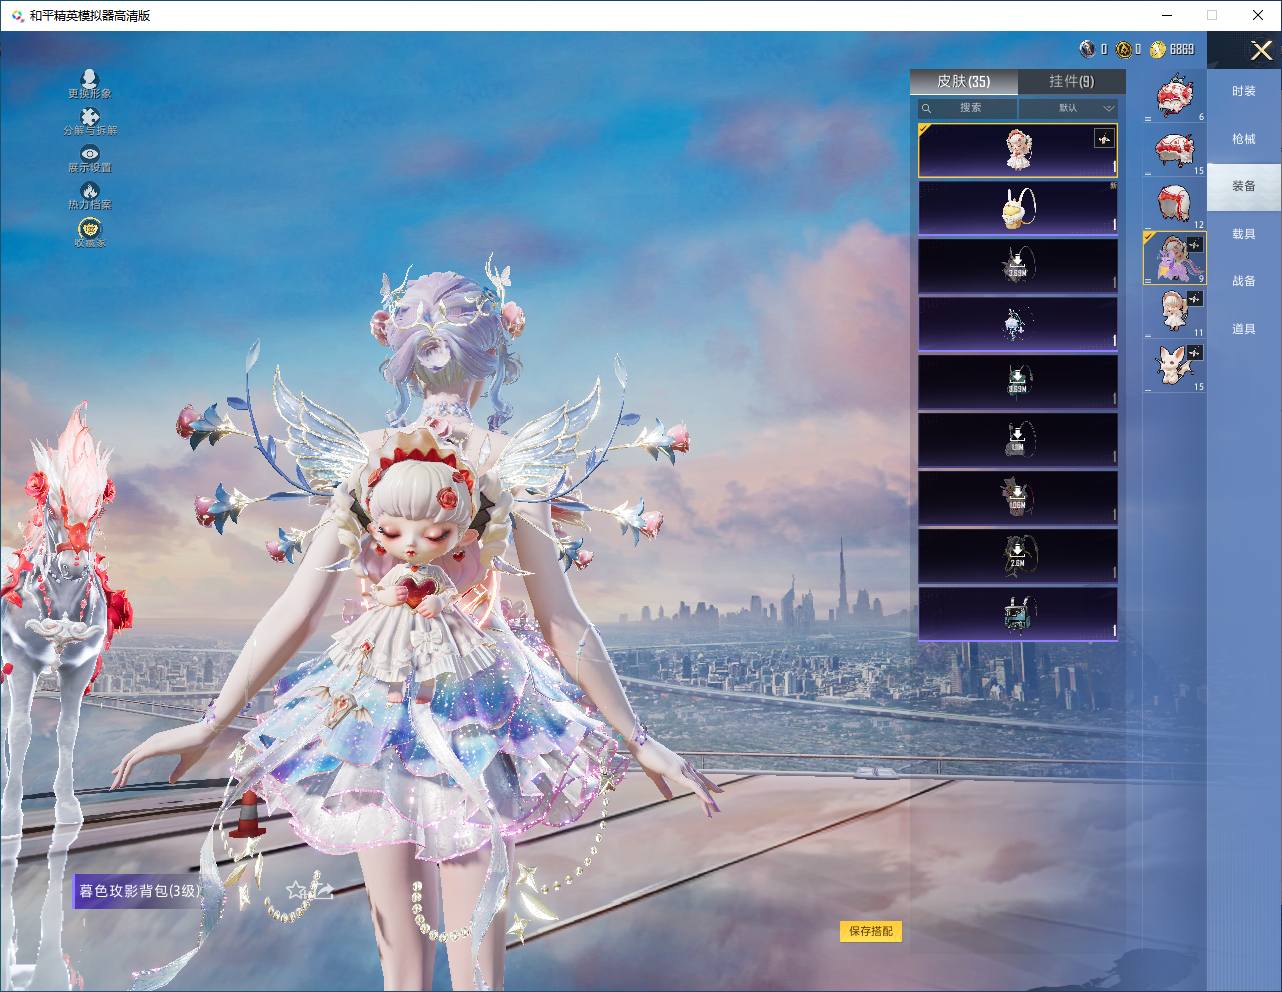This screenshot has width=1282, height=992.
Task: Open the 载具 category
Action: [1244, 234]
